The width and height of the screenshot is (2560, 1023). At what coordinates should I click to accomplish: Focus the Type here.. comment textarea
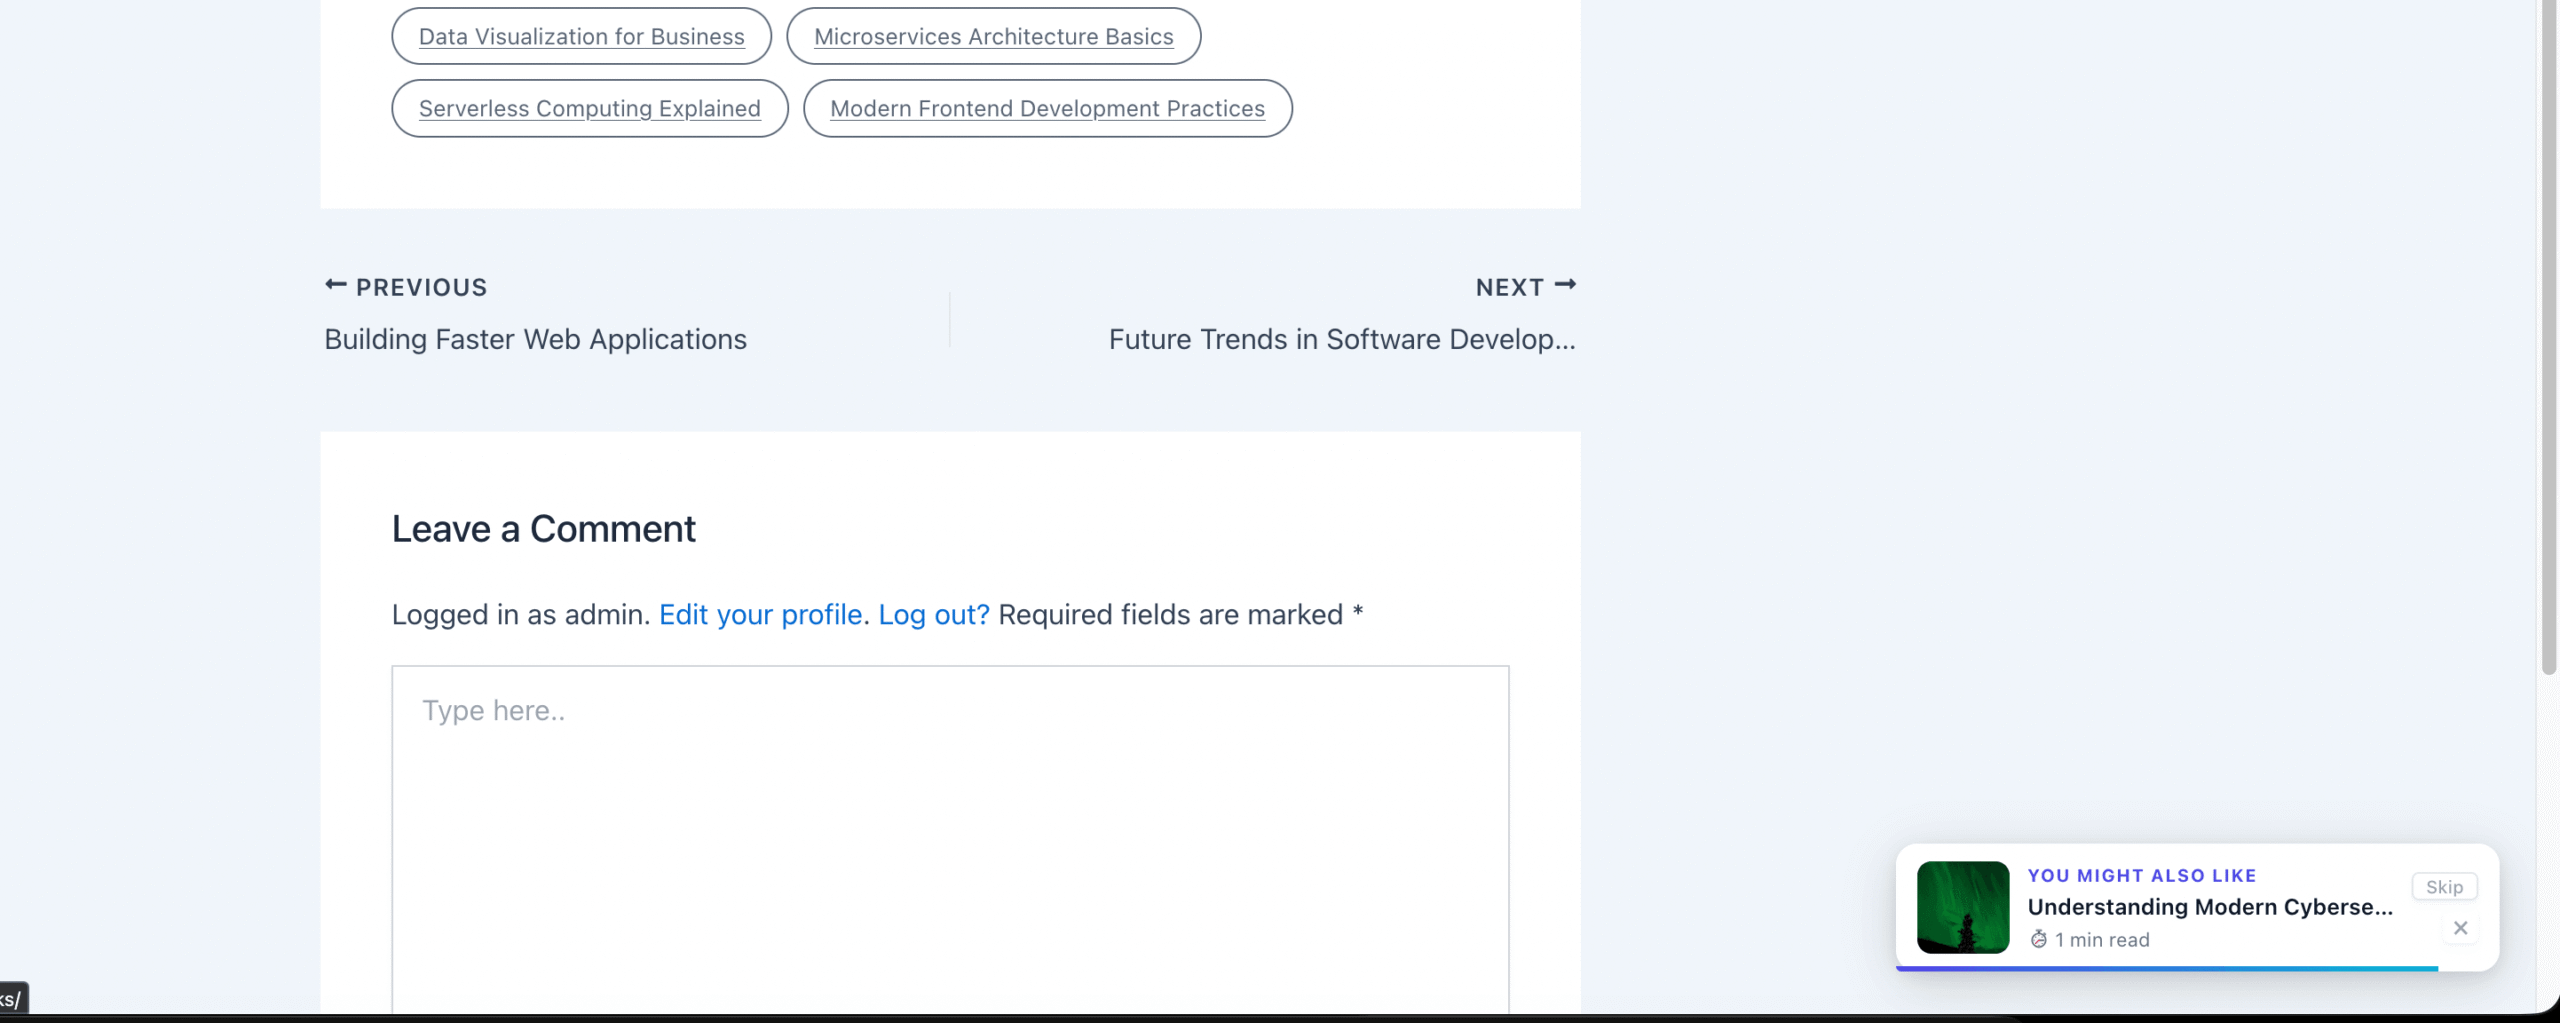click(950, 840)
